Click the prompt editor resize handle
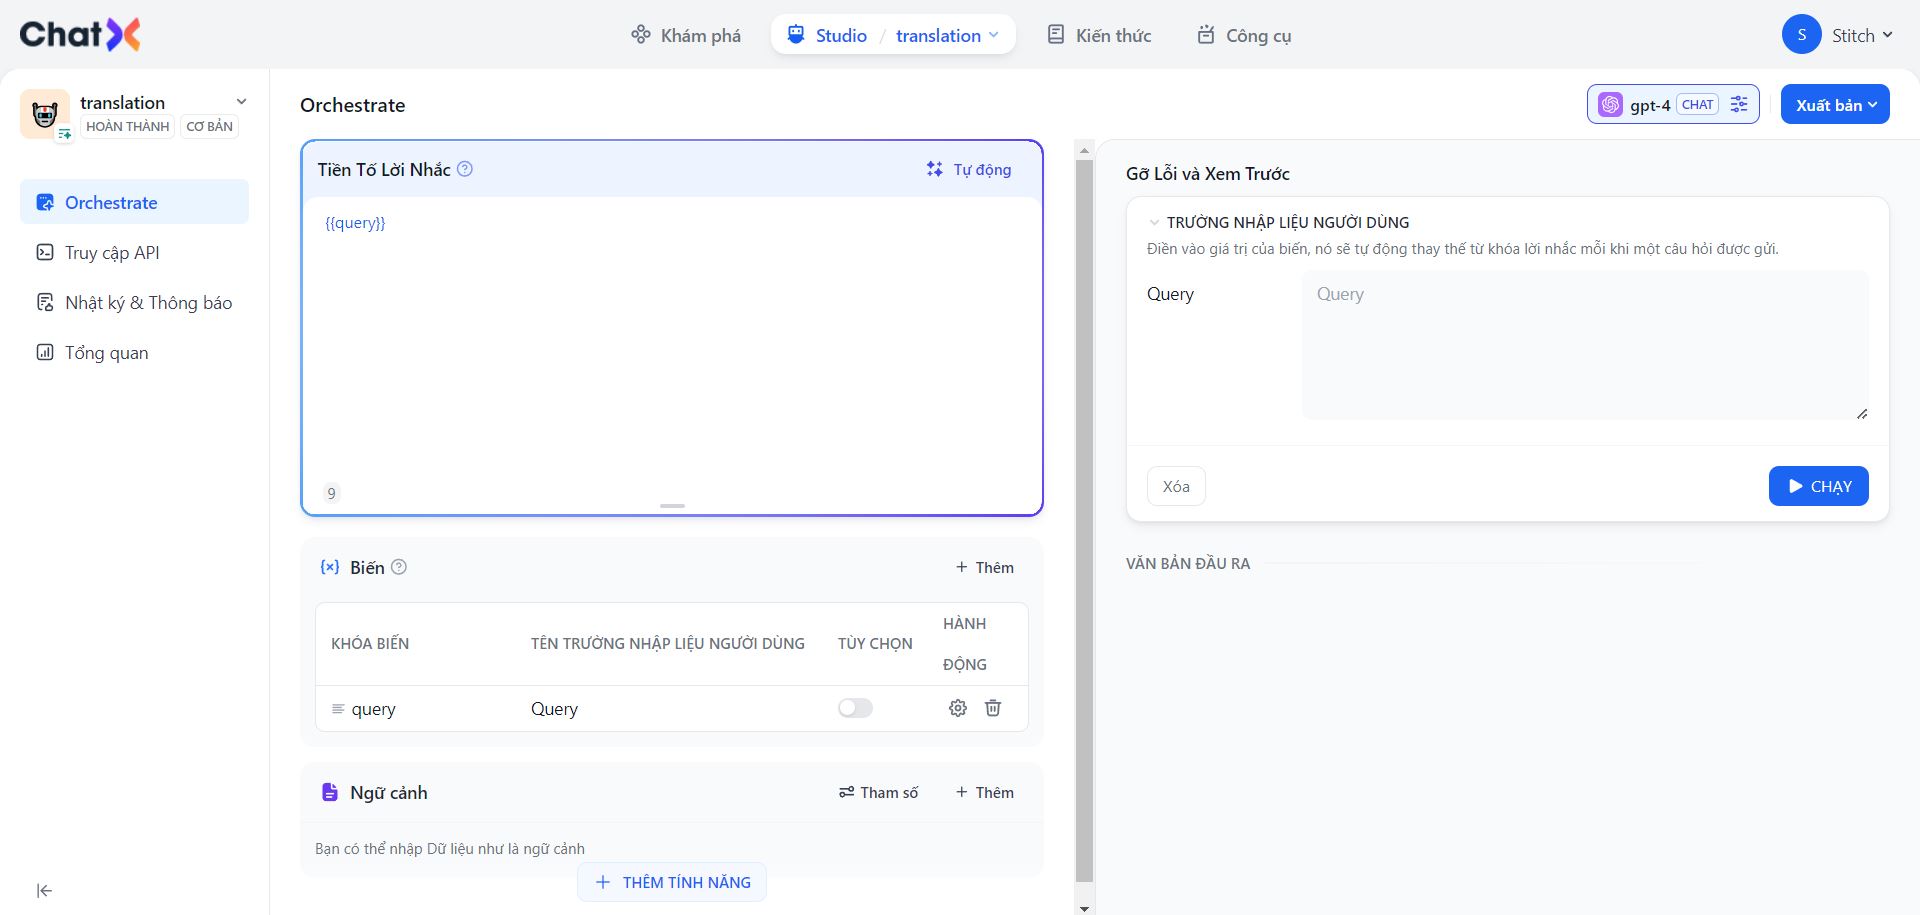The width and height of the screenshot is (1920, 915). coord(672,506)
